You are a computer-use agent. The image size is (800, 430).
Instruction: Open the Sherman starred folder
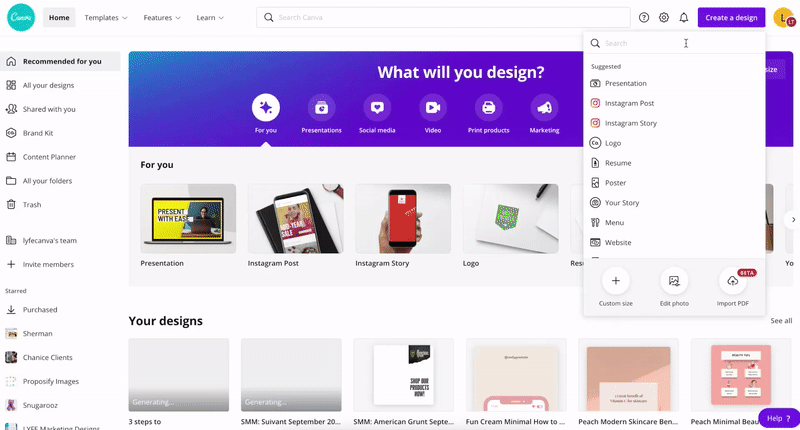coord(60,334)
